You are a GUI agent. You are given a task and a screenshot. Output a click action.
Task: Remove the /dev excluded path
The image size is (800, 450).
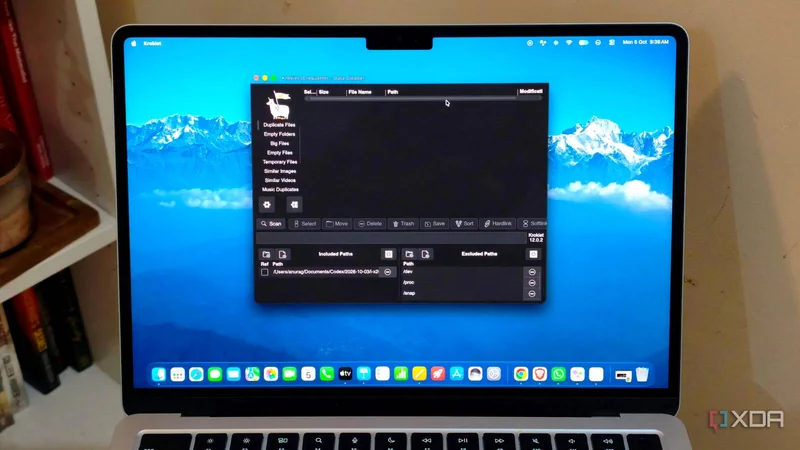532,272
